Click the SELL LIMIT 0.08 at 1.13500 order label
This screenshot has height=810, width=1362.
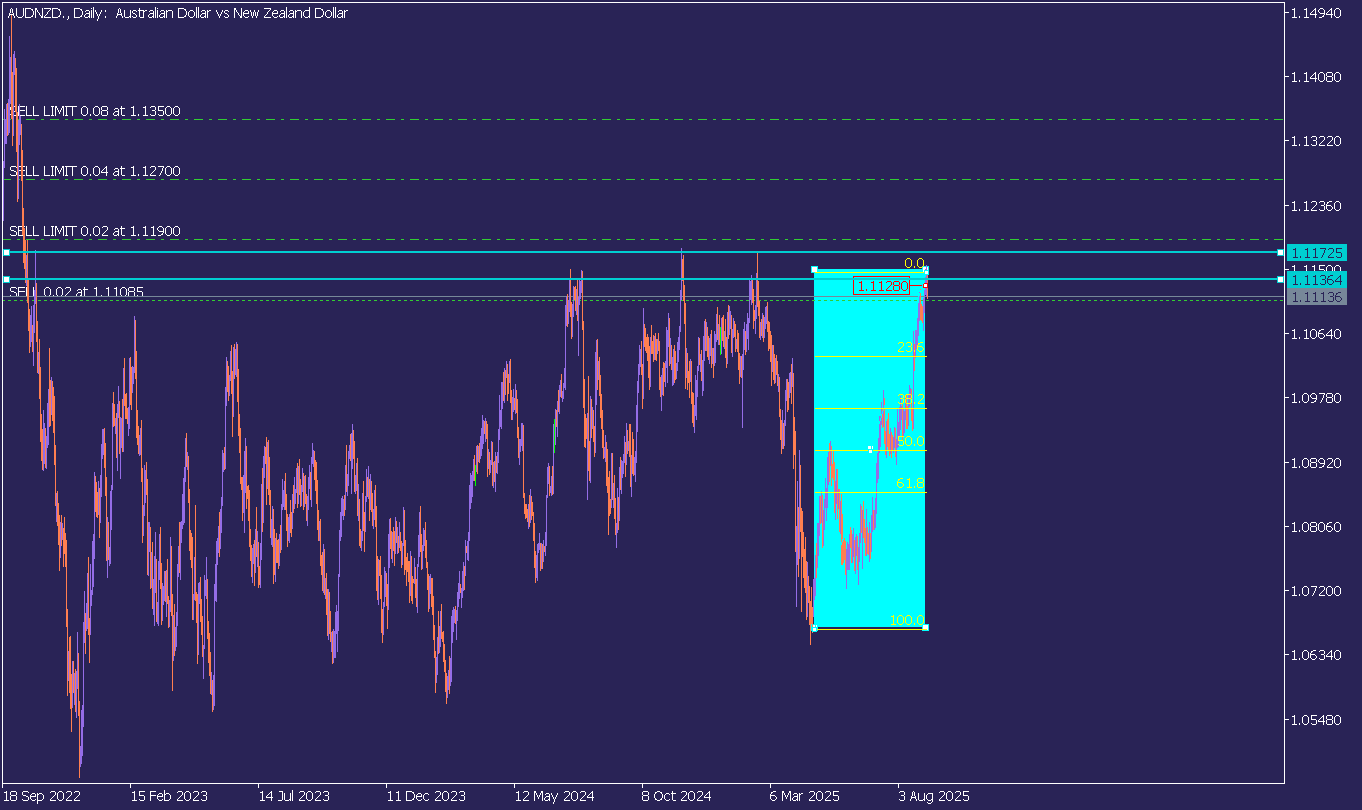point(95,111)
